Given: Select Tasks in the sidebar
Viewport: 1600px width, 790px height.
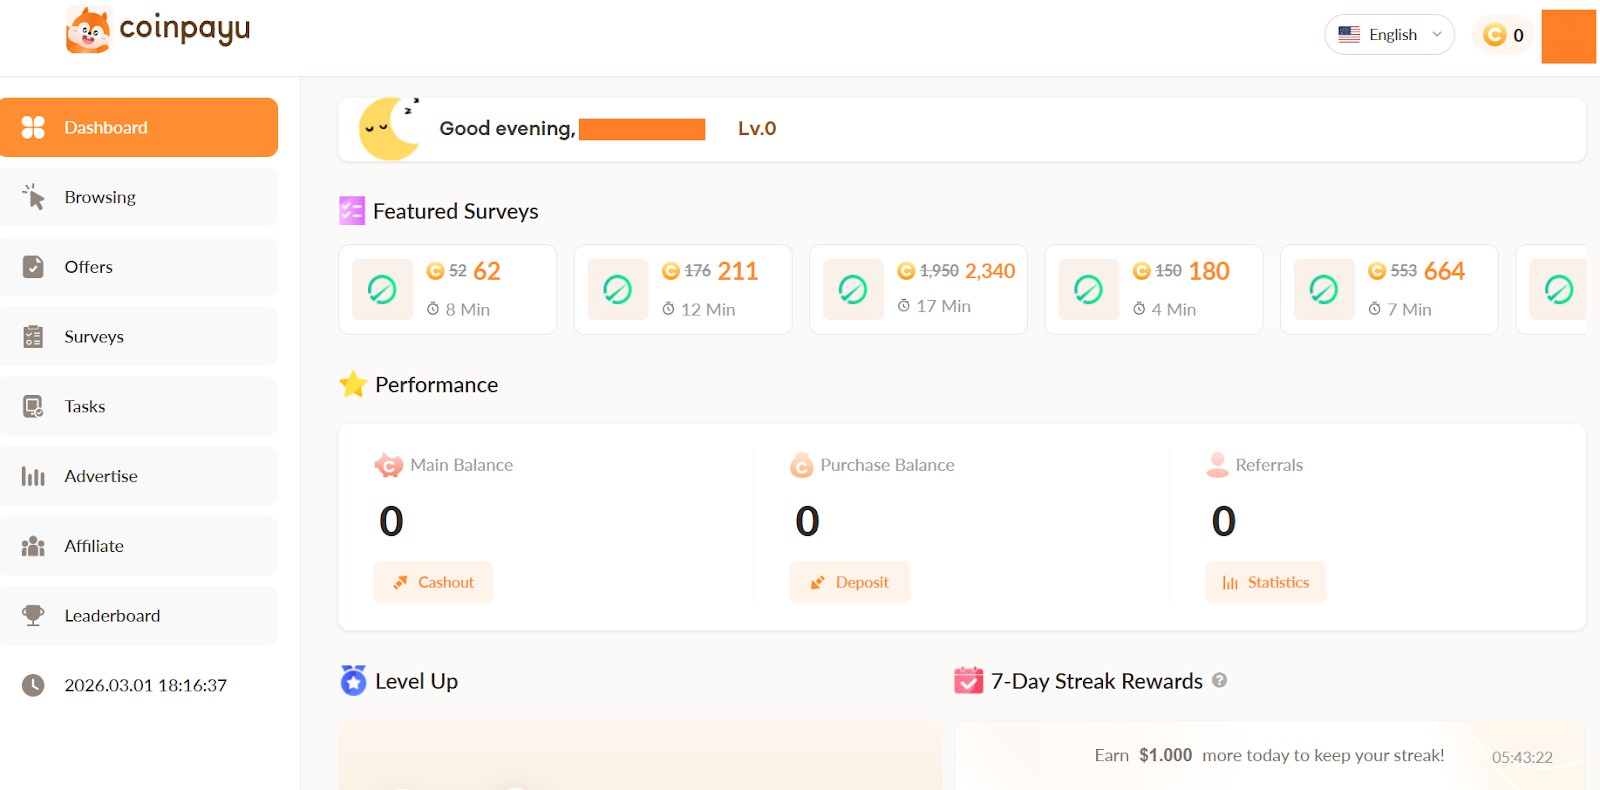Looking at the screenshot, I should point(139,406).
